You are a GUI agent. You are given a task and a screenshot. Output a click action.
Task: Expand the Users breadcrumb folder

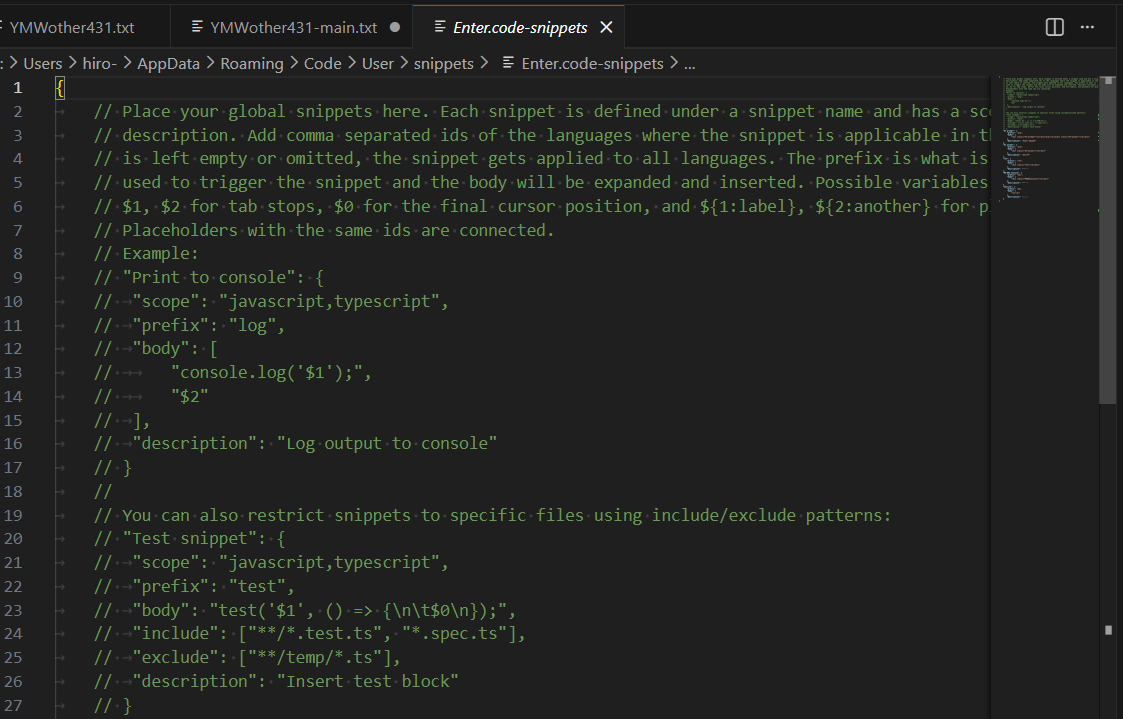tap(43, 63)
